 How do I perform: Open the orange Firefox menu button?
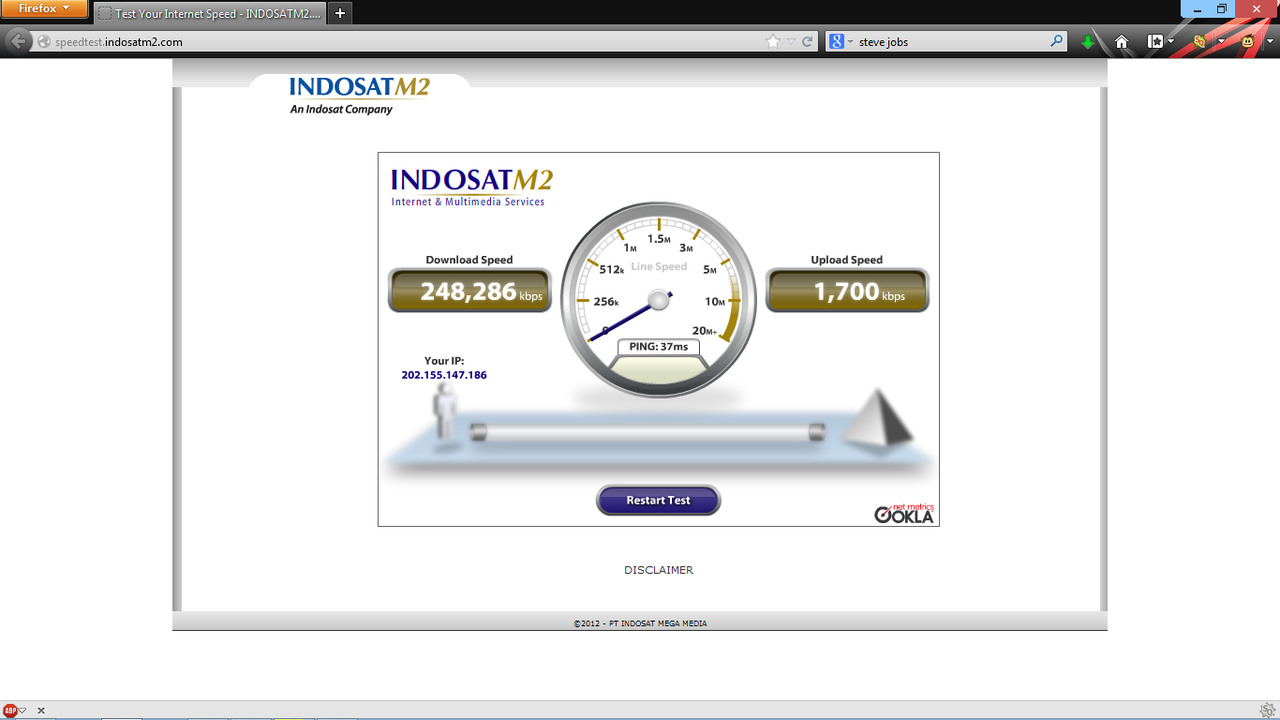[x=44, y=8]
